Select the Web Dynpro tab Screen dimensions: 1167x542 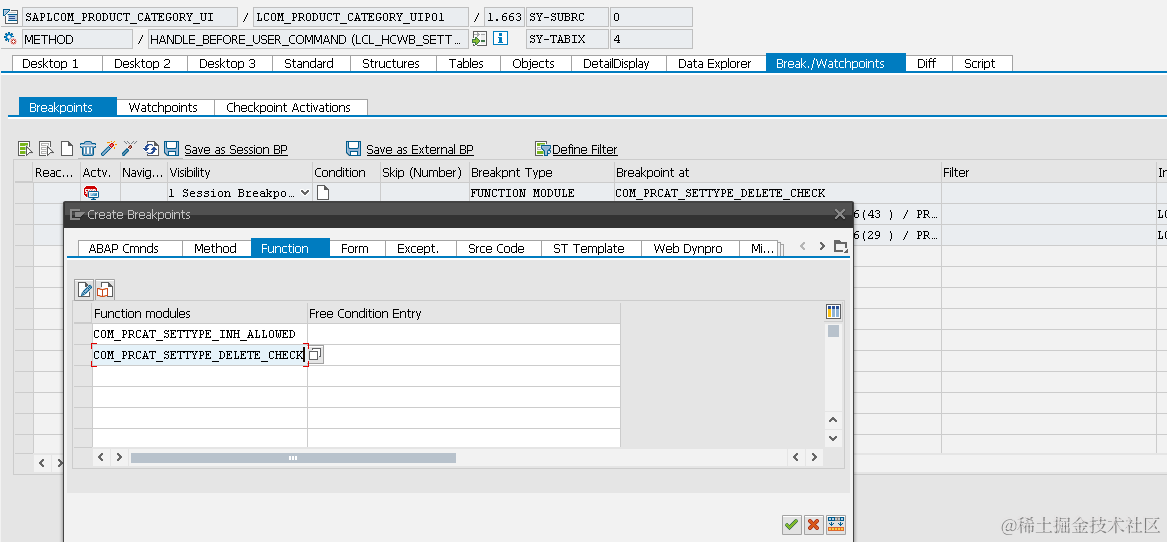click(x=688, y=249)
